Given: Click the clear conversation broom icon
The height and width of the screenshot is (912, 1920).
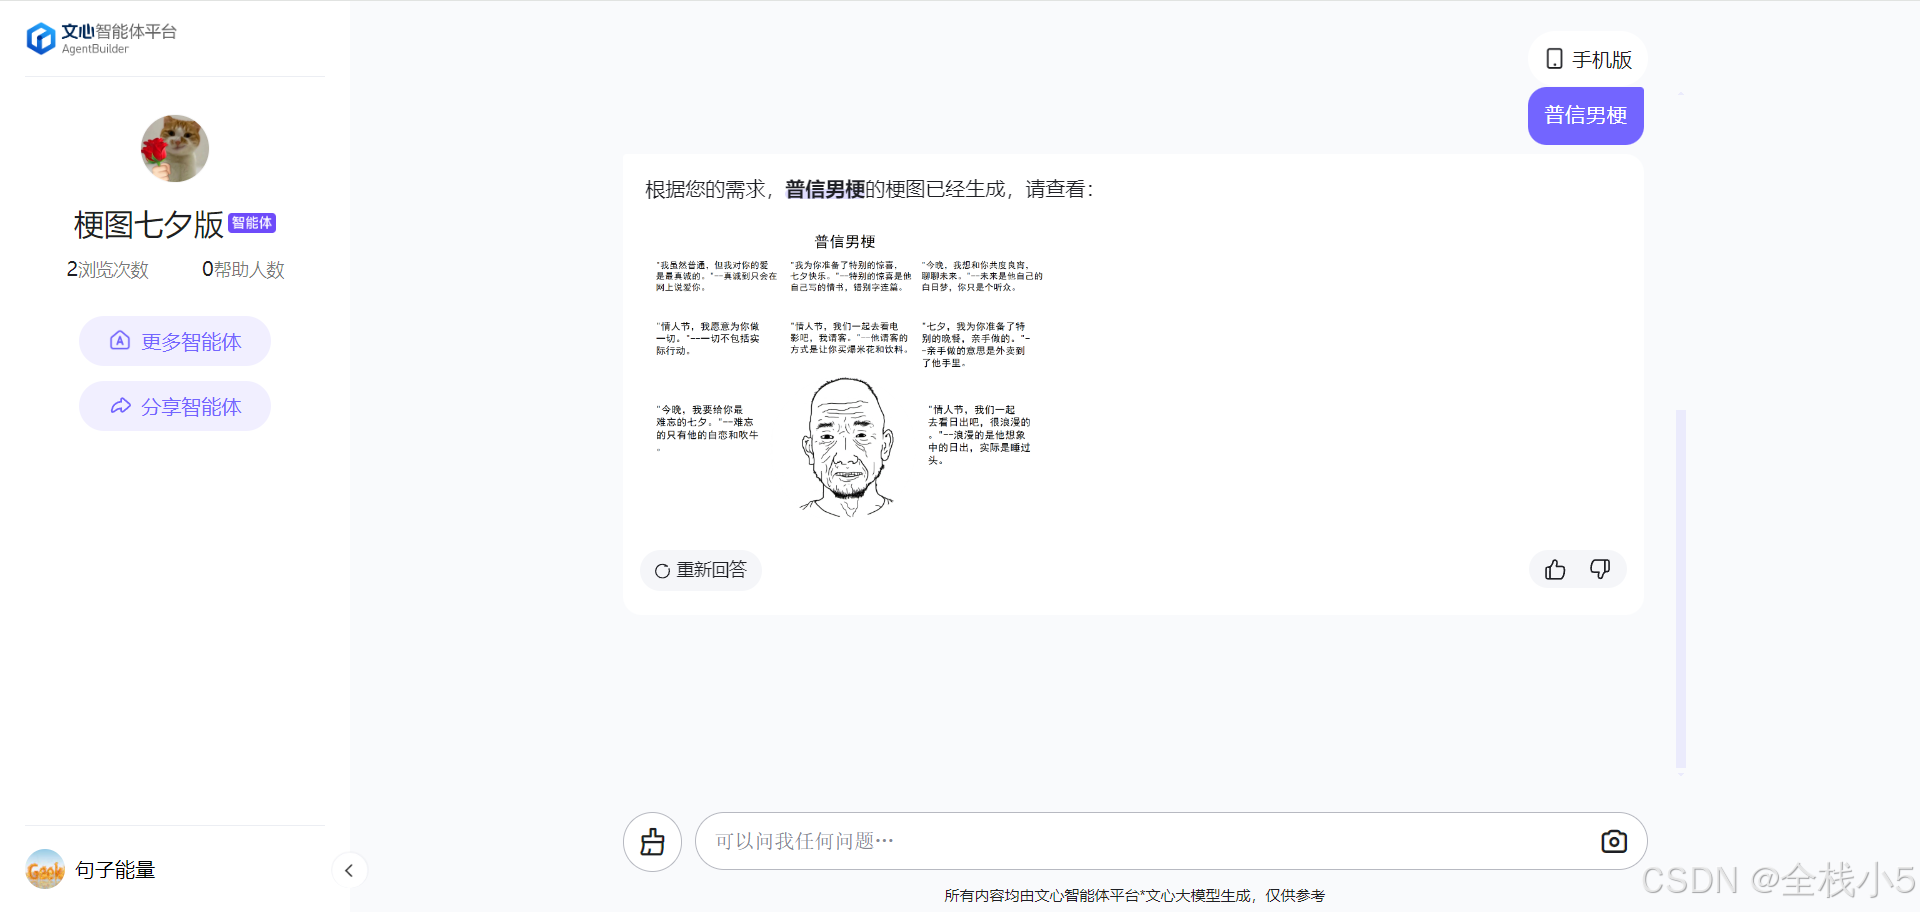Looking at the screenshot, I should pyautogui.click(x=652, y=842).
